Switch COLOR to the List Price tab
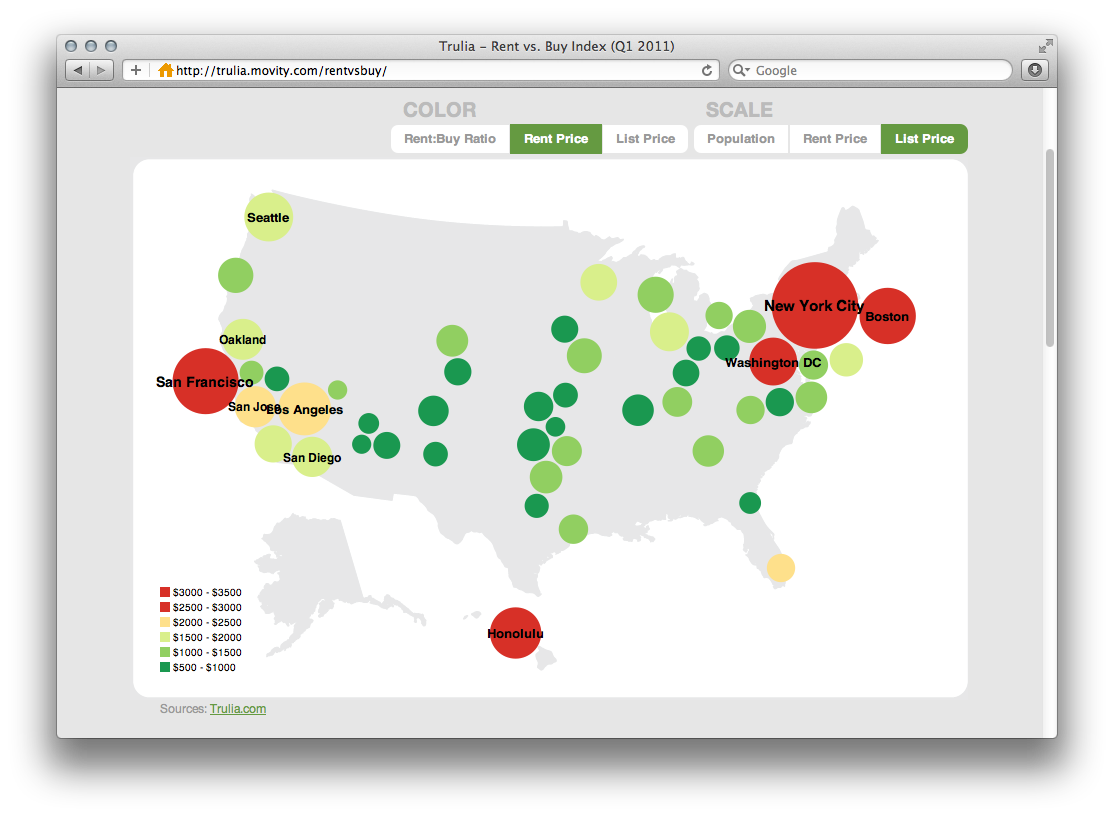 click(x=645, y=139)
